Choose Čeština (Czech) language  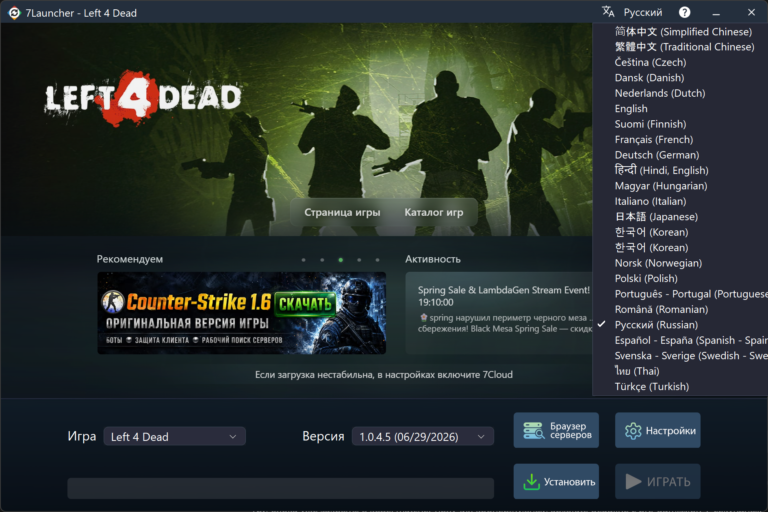coord(650,62)
